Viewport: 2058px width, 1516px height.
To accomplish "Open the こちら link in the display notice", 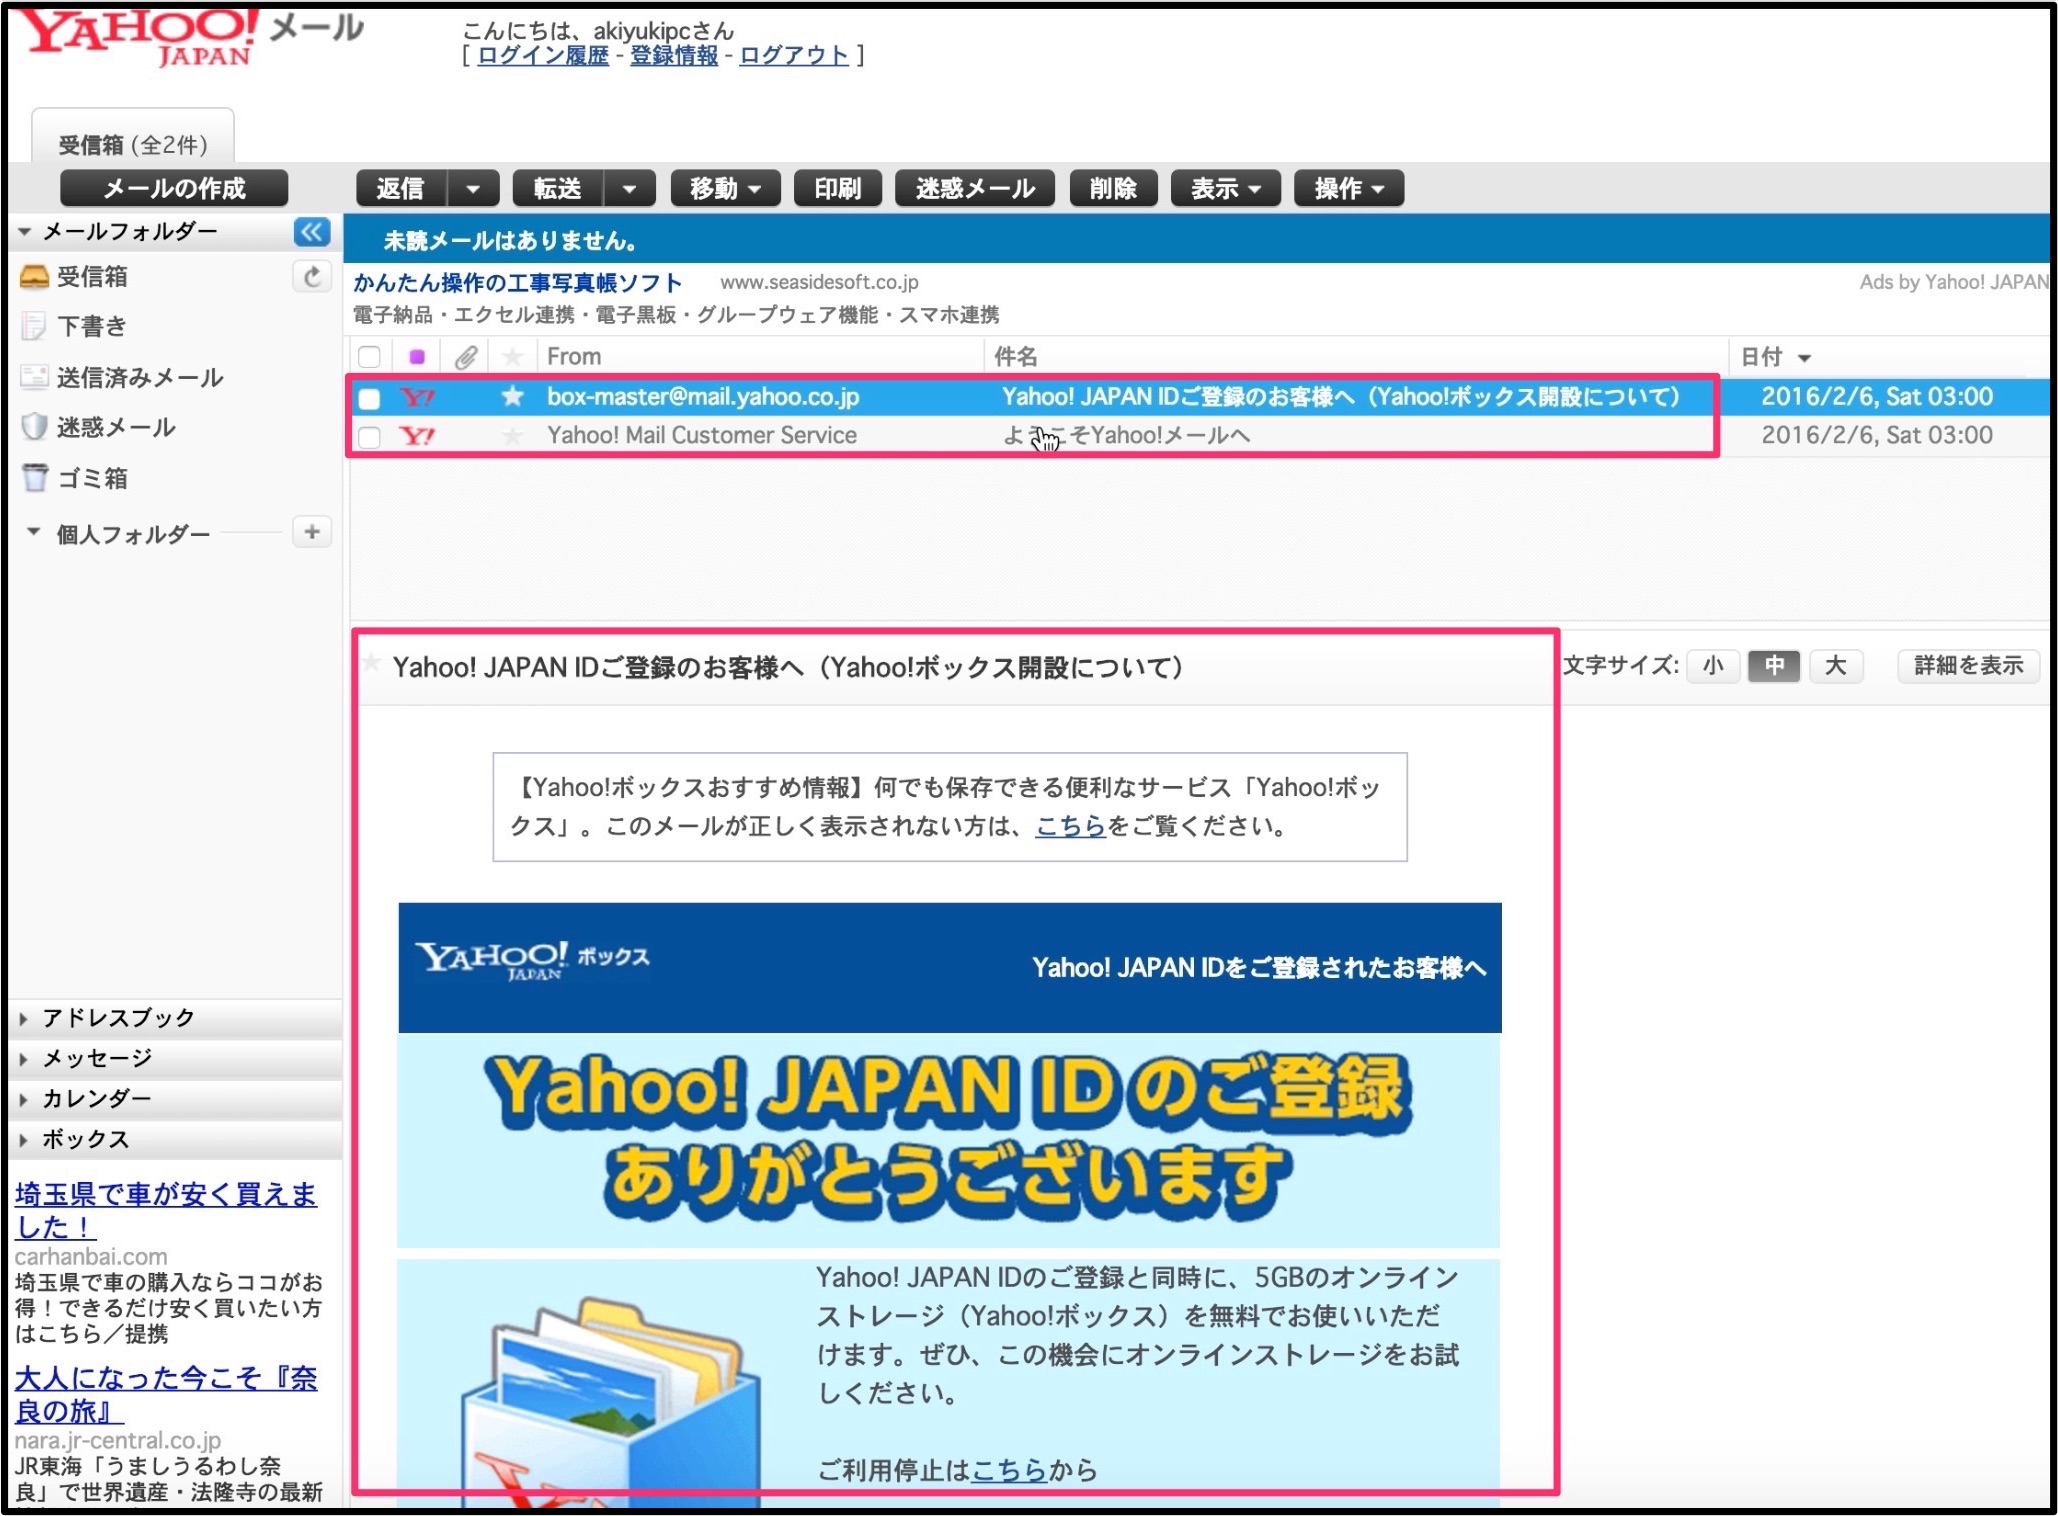I will (x=1070, y=826).
